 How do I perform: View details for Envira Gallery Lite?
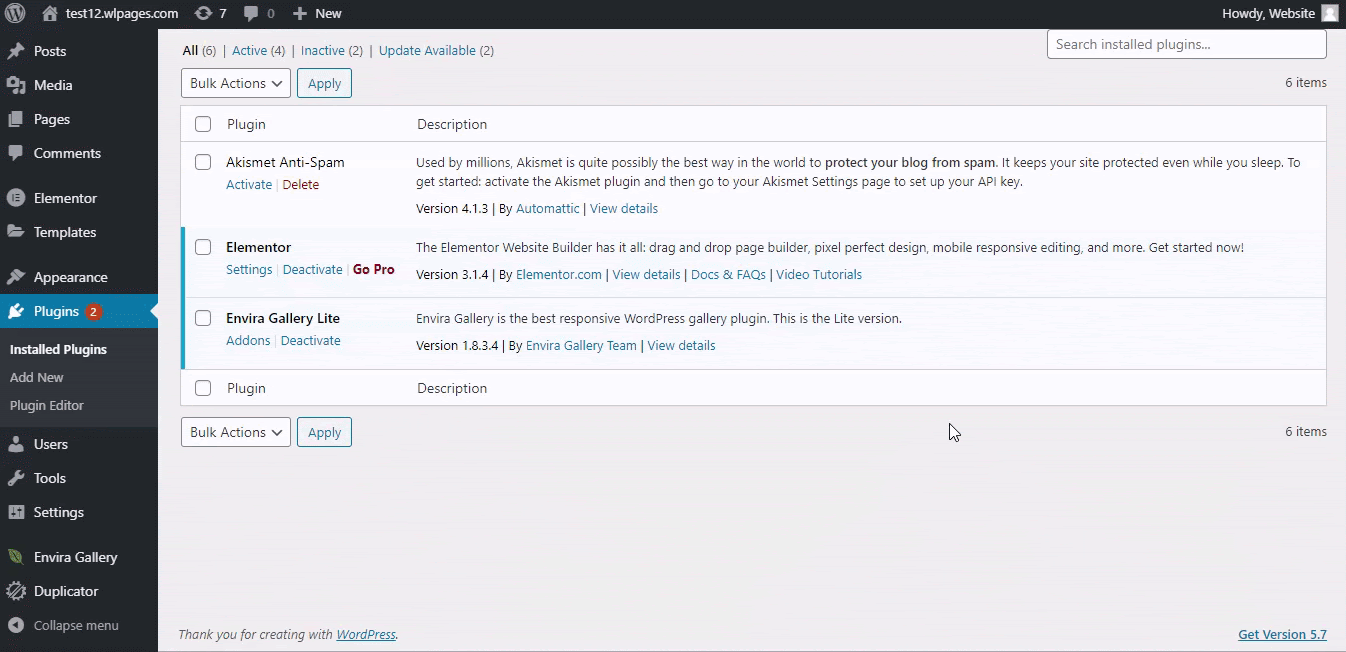tap(681, 345)
